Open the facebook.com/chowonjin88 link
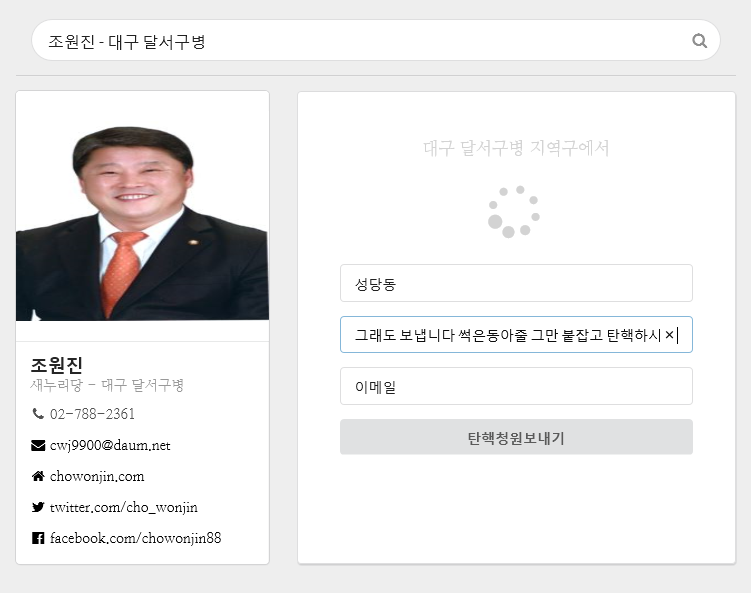751x593 pixels. pyautogui.click(x=136, y=538)
